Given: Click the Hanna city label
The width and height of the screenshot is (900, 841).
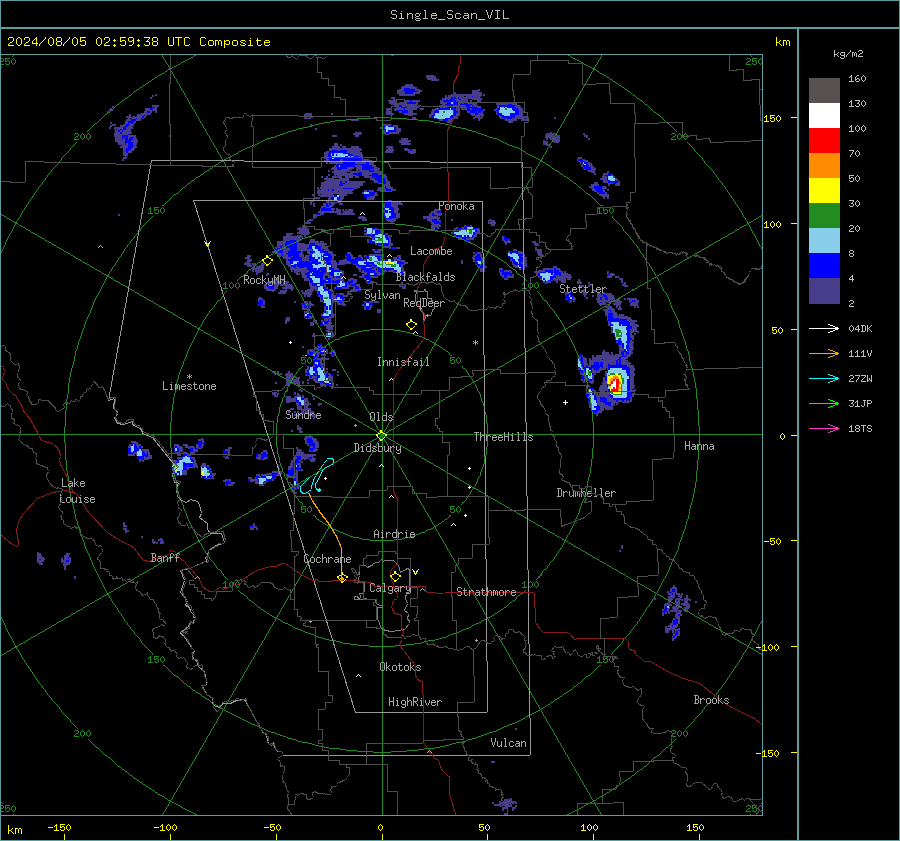Looking at the screenshot, I should (699, 446).
